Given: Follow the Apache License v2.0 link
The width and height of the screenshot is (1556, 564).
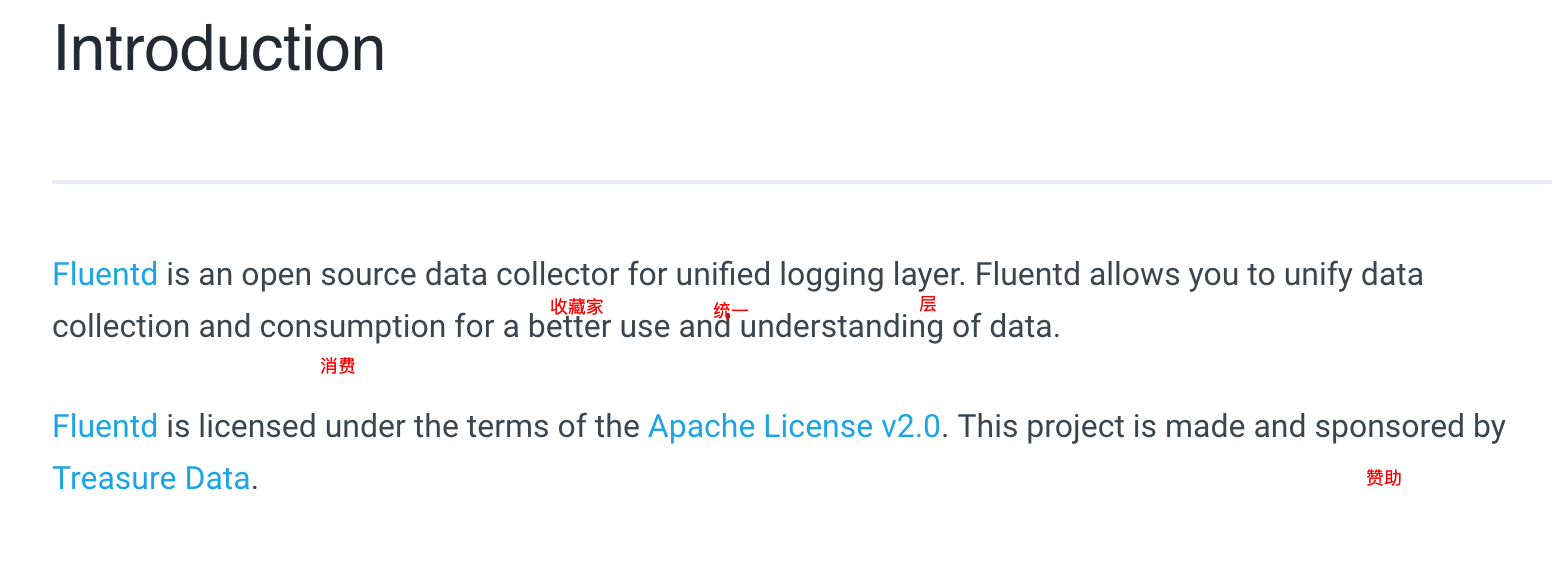Looking at the screenshot, I should (794, 426).
